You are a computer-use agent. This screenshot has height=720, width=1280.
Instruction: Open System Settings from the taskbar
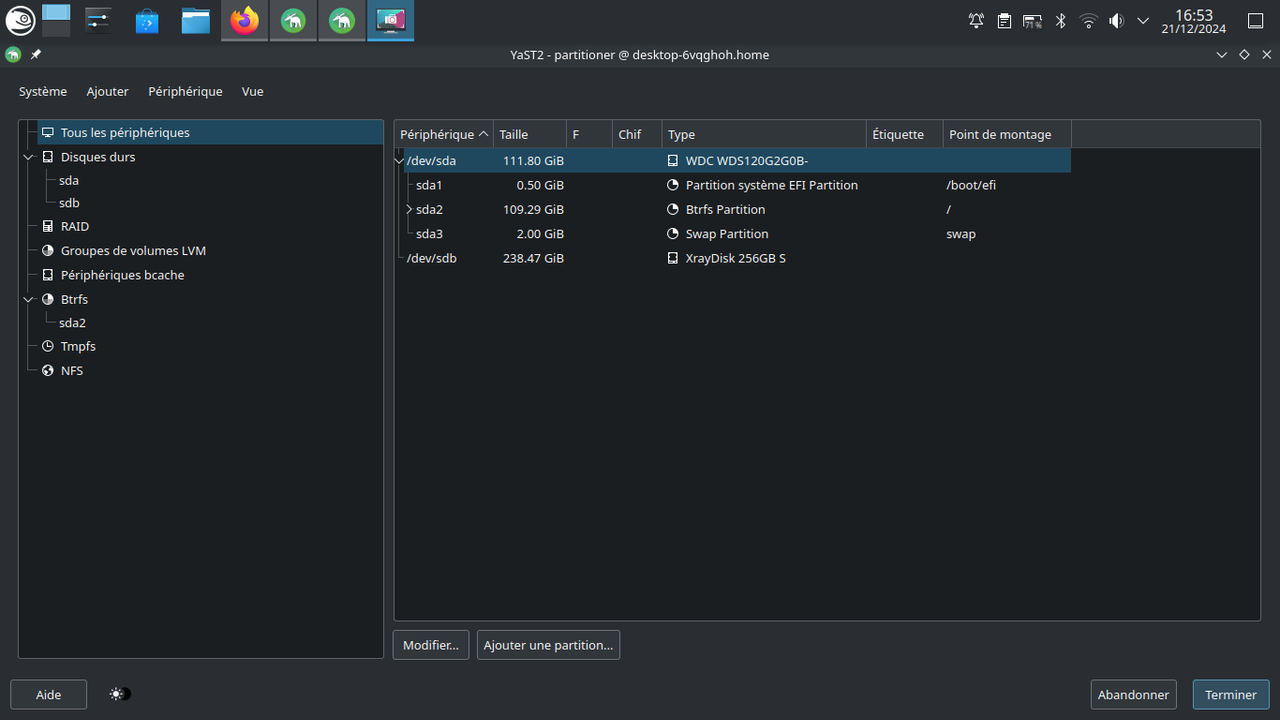point(98,20)
